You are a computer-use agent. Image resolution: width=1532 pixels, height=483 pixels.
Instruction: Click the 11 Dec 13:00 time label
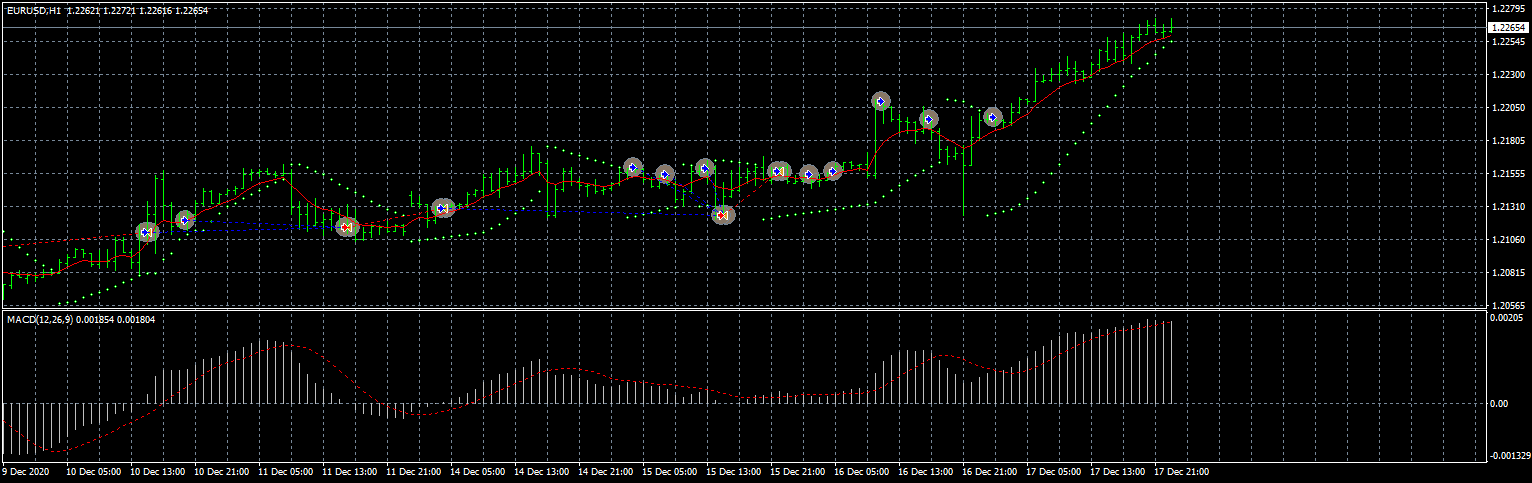click(x=350, y=470)
